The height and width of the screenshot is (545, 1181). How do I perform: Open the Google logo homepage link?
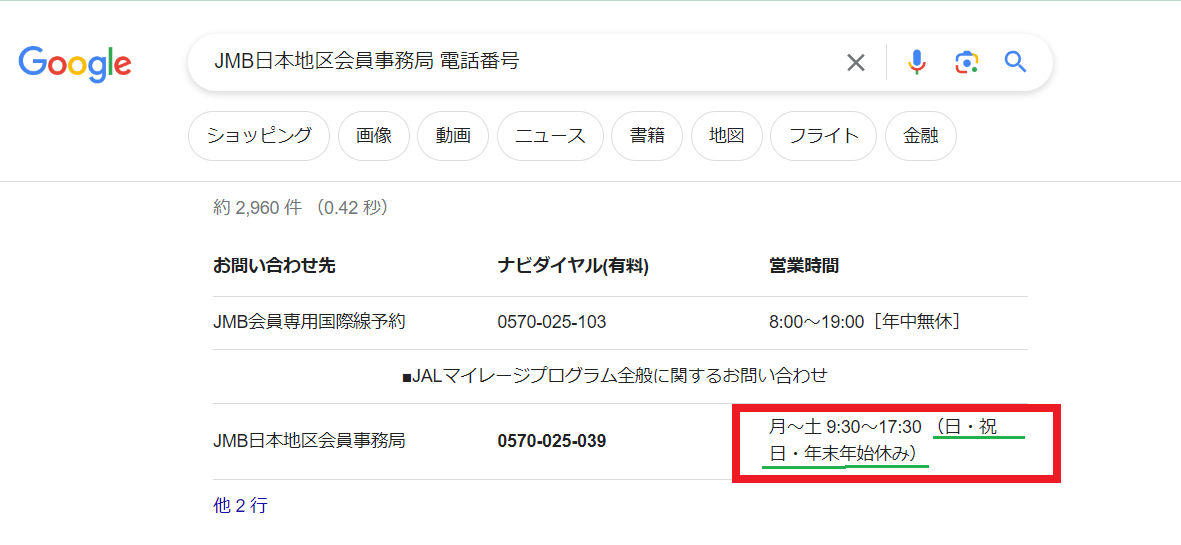pos(75,63)
